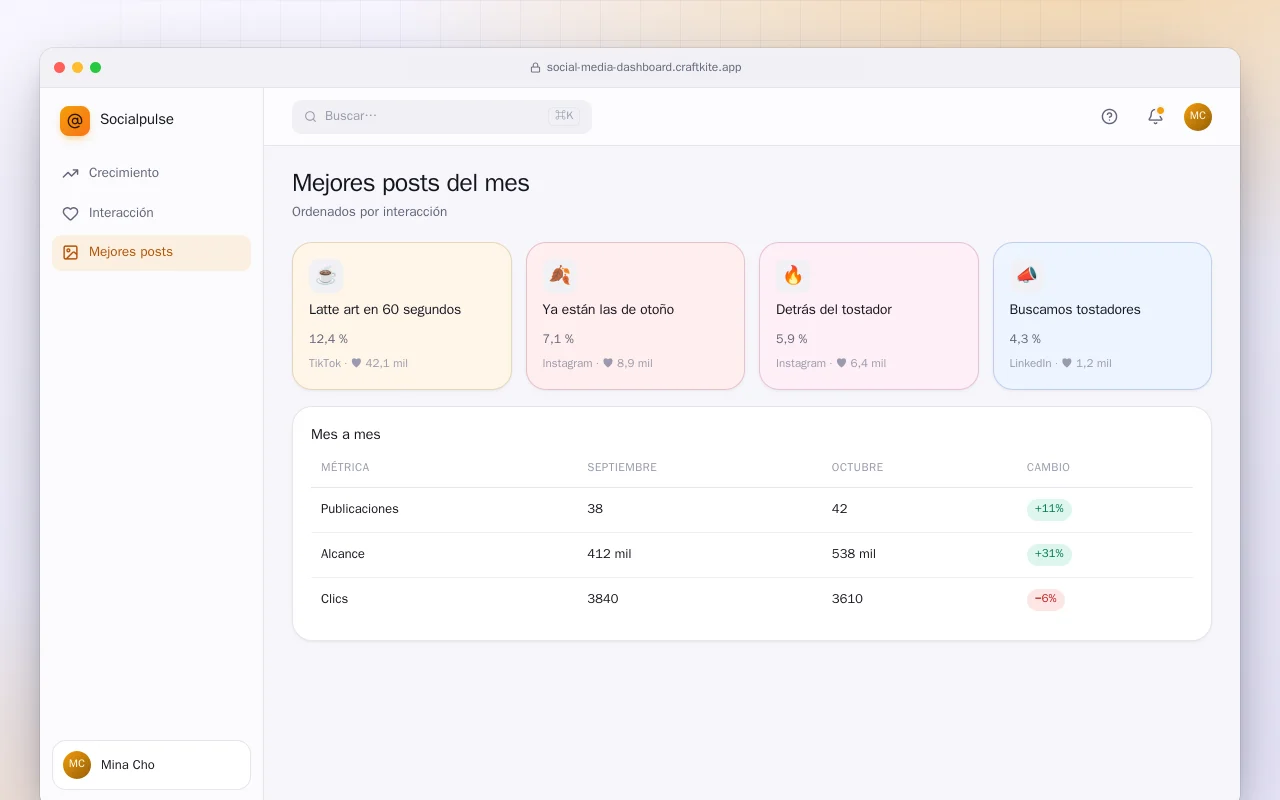Click the megaphone icon on Buscamos card

click(x=1026, y=275)
